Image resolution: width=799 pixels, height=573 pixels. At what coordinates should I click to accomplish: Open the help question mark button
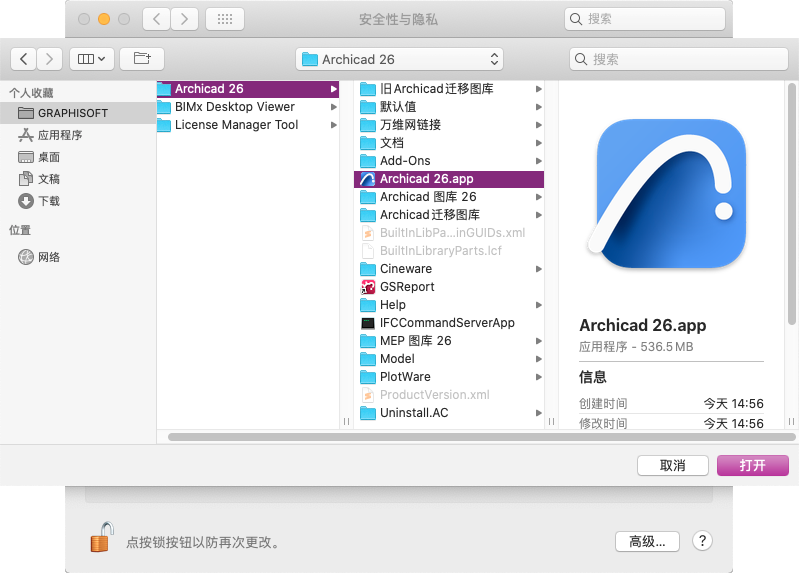pyautogui.click(x=702, y=541)
